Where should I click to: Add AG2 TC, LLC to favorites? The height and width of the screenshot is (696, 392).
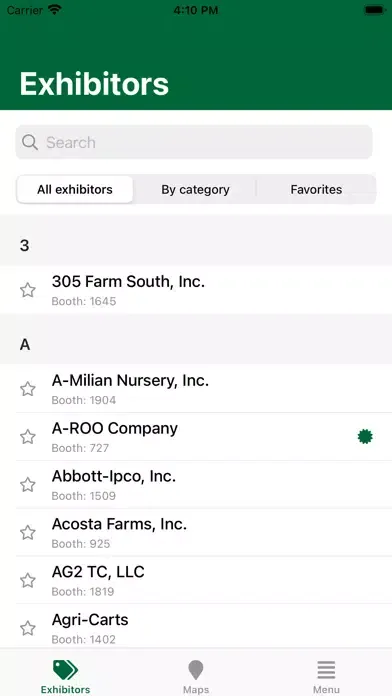28,580
